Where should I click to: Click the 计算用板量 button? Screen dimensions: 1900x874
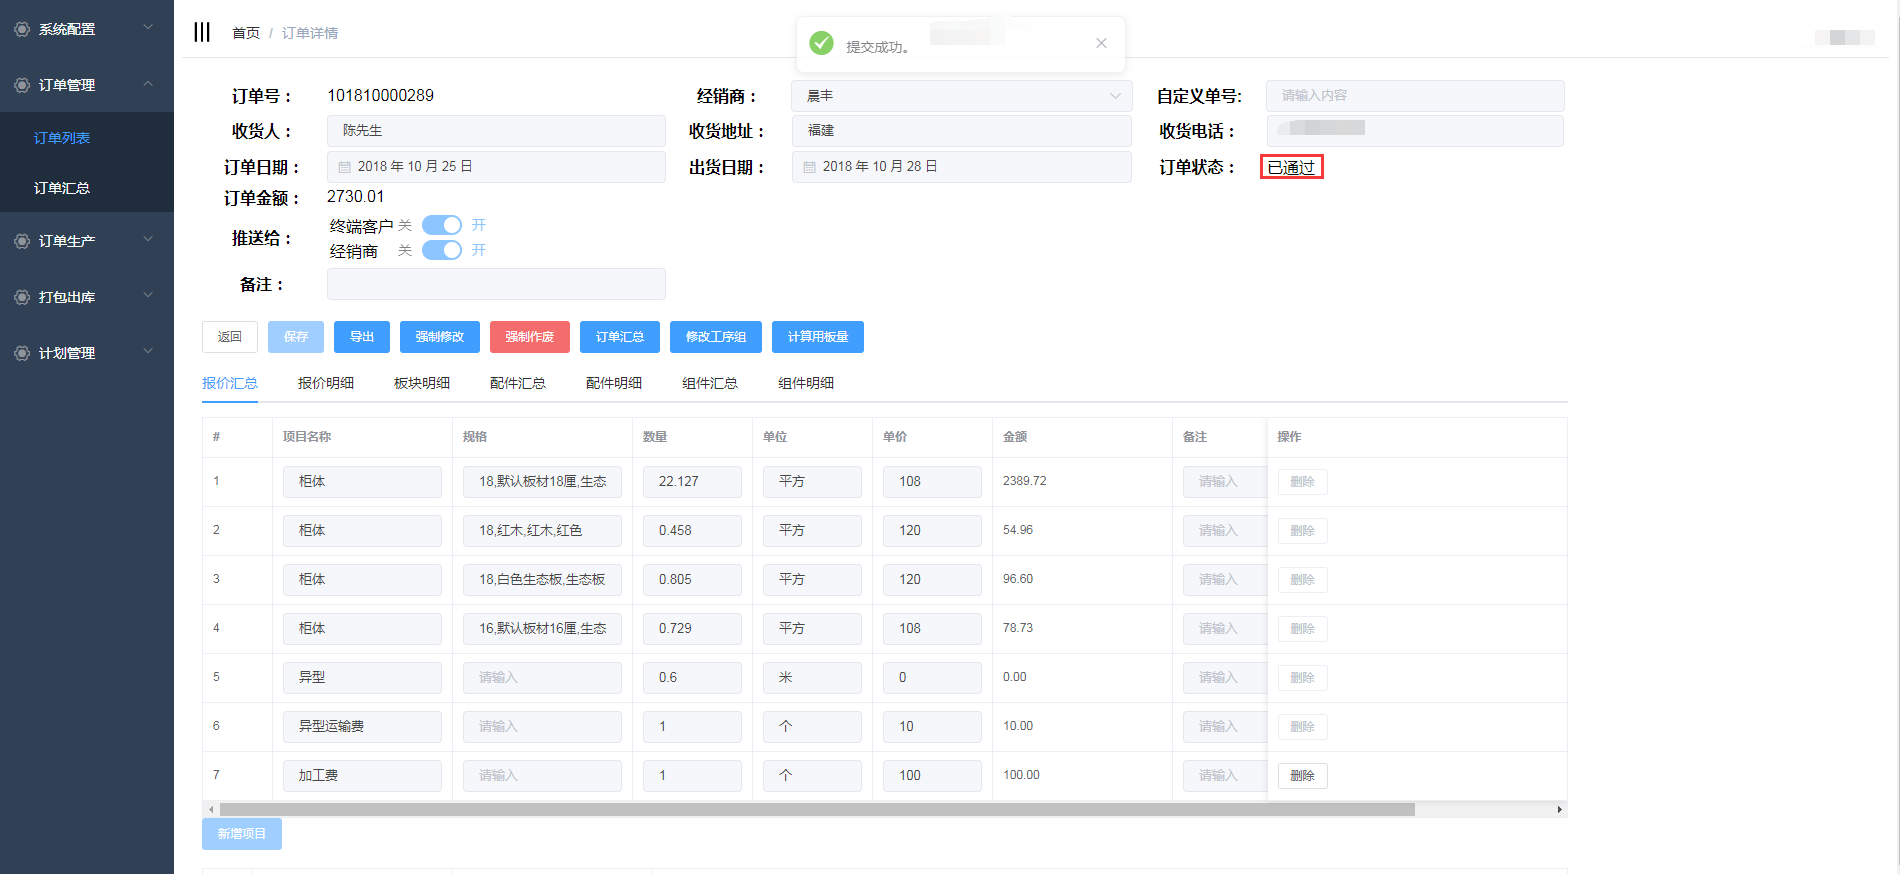click(817, 337)
